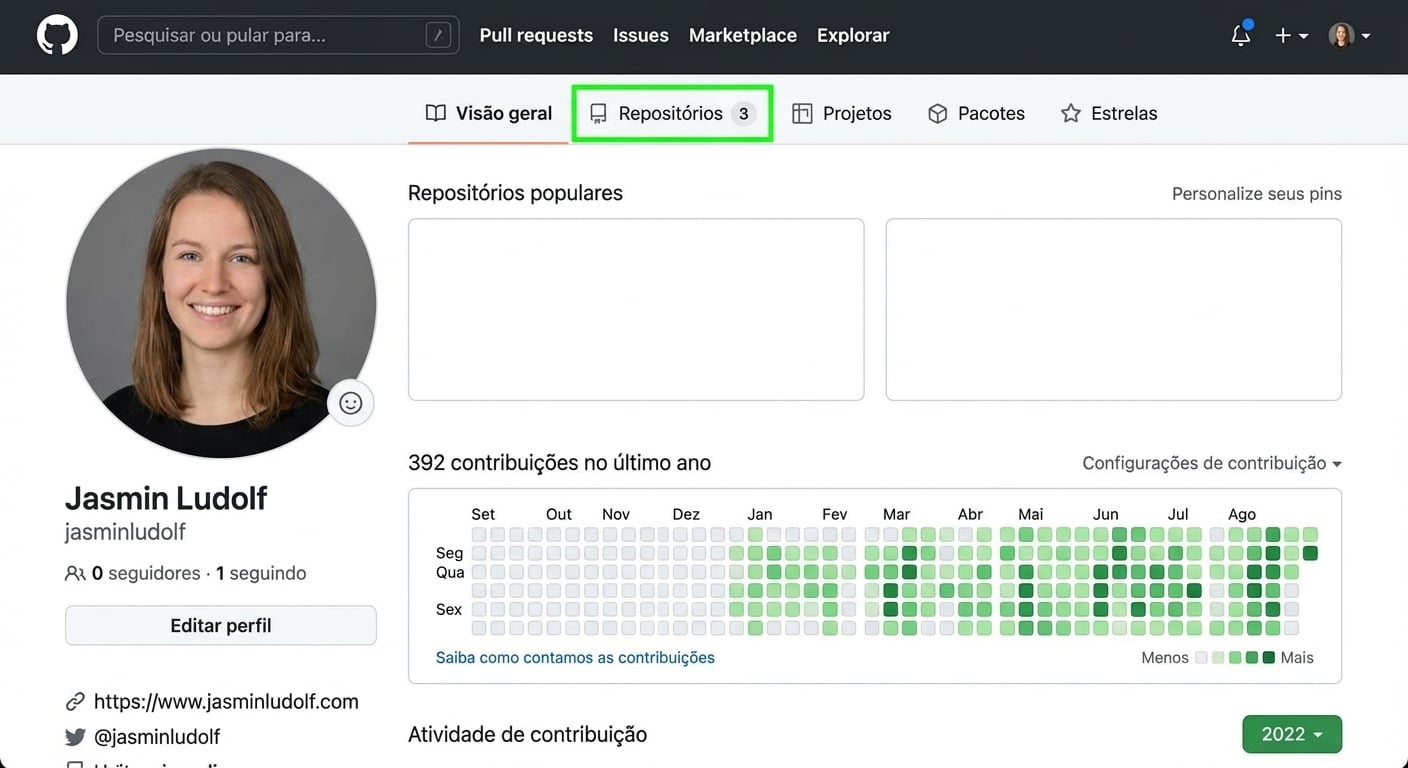This screenshot has width=1408, height=768.
Task: Click the Mar month label in contribution graph
Action: pos(896,514)
